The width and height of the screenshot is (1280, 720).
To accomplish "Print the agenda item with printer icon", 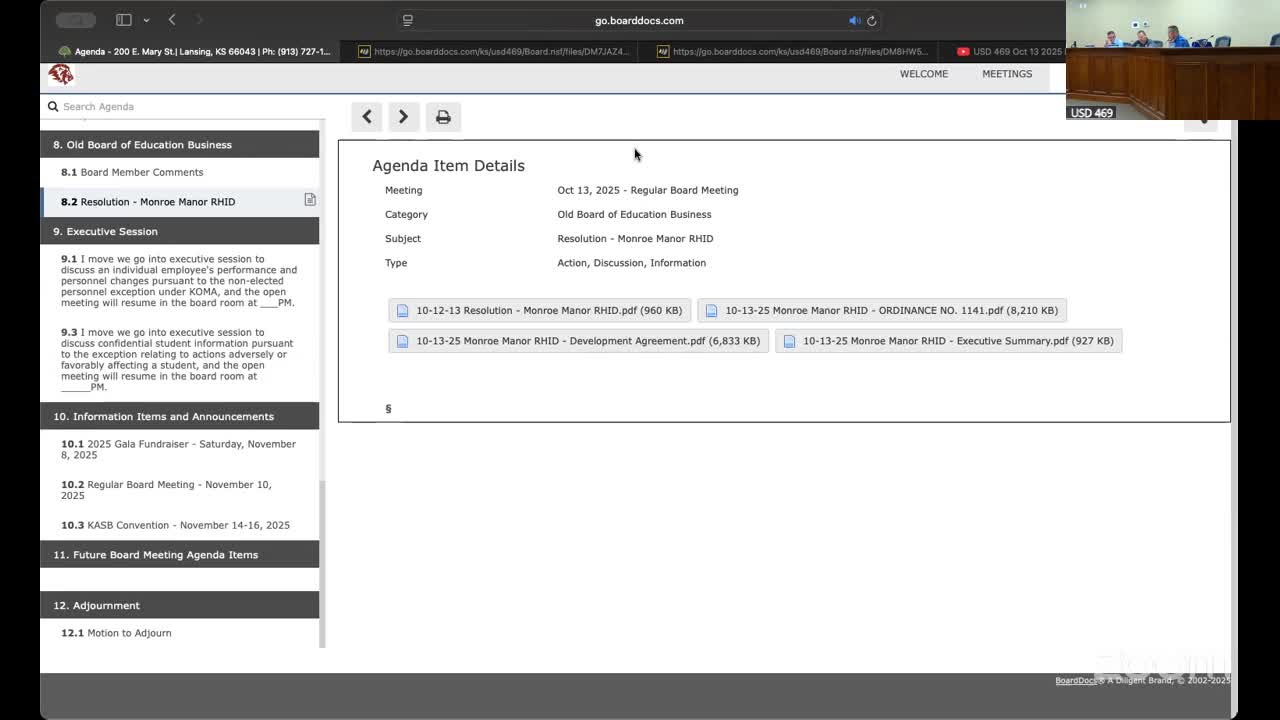I will click(443, 117).
